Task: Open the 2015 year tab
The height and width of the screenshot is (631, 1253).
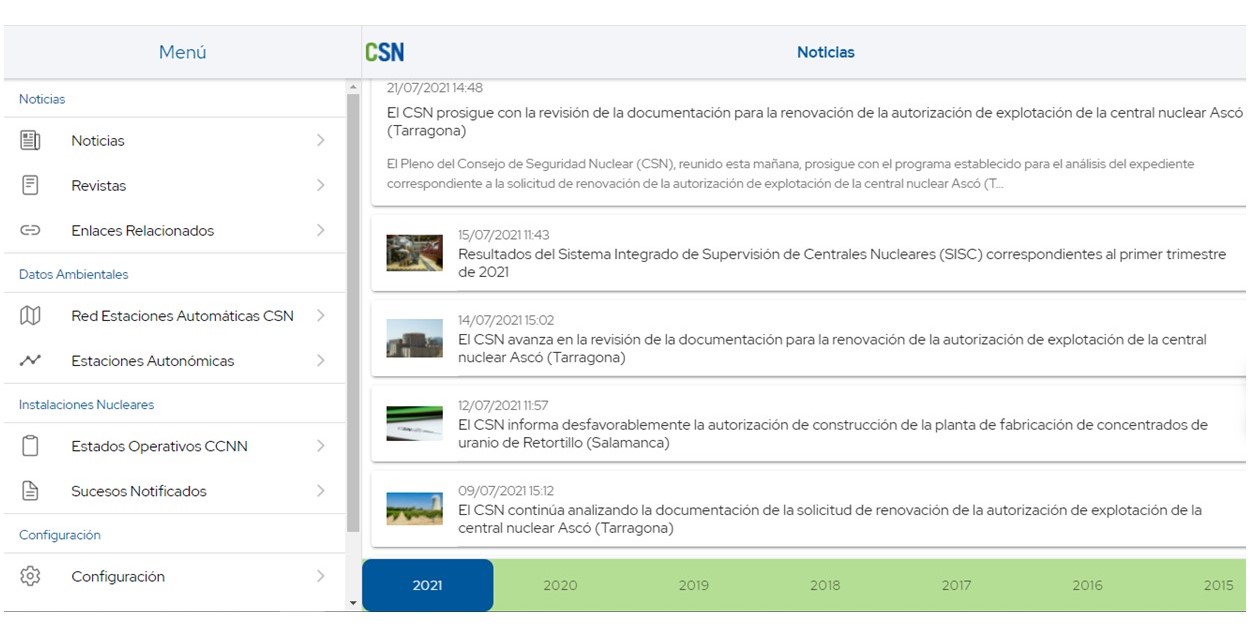Action: (1218, 585)
